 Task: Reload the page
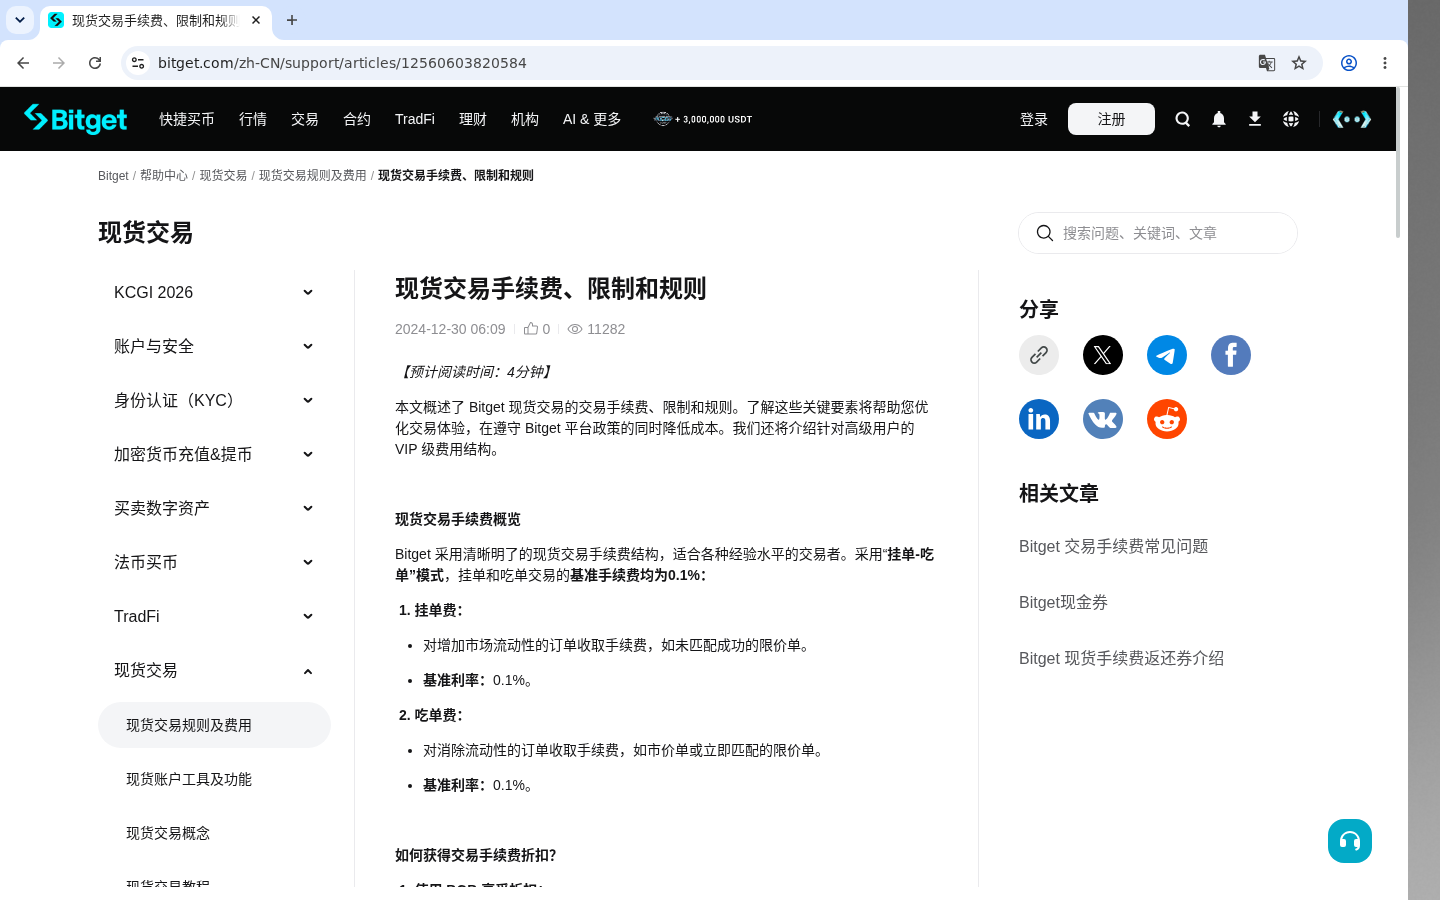[x=95, y=63]
